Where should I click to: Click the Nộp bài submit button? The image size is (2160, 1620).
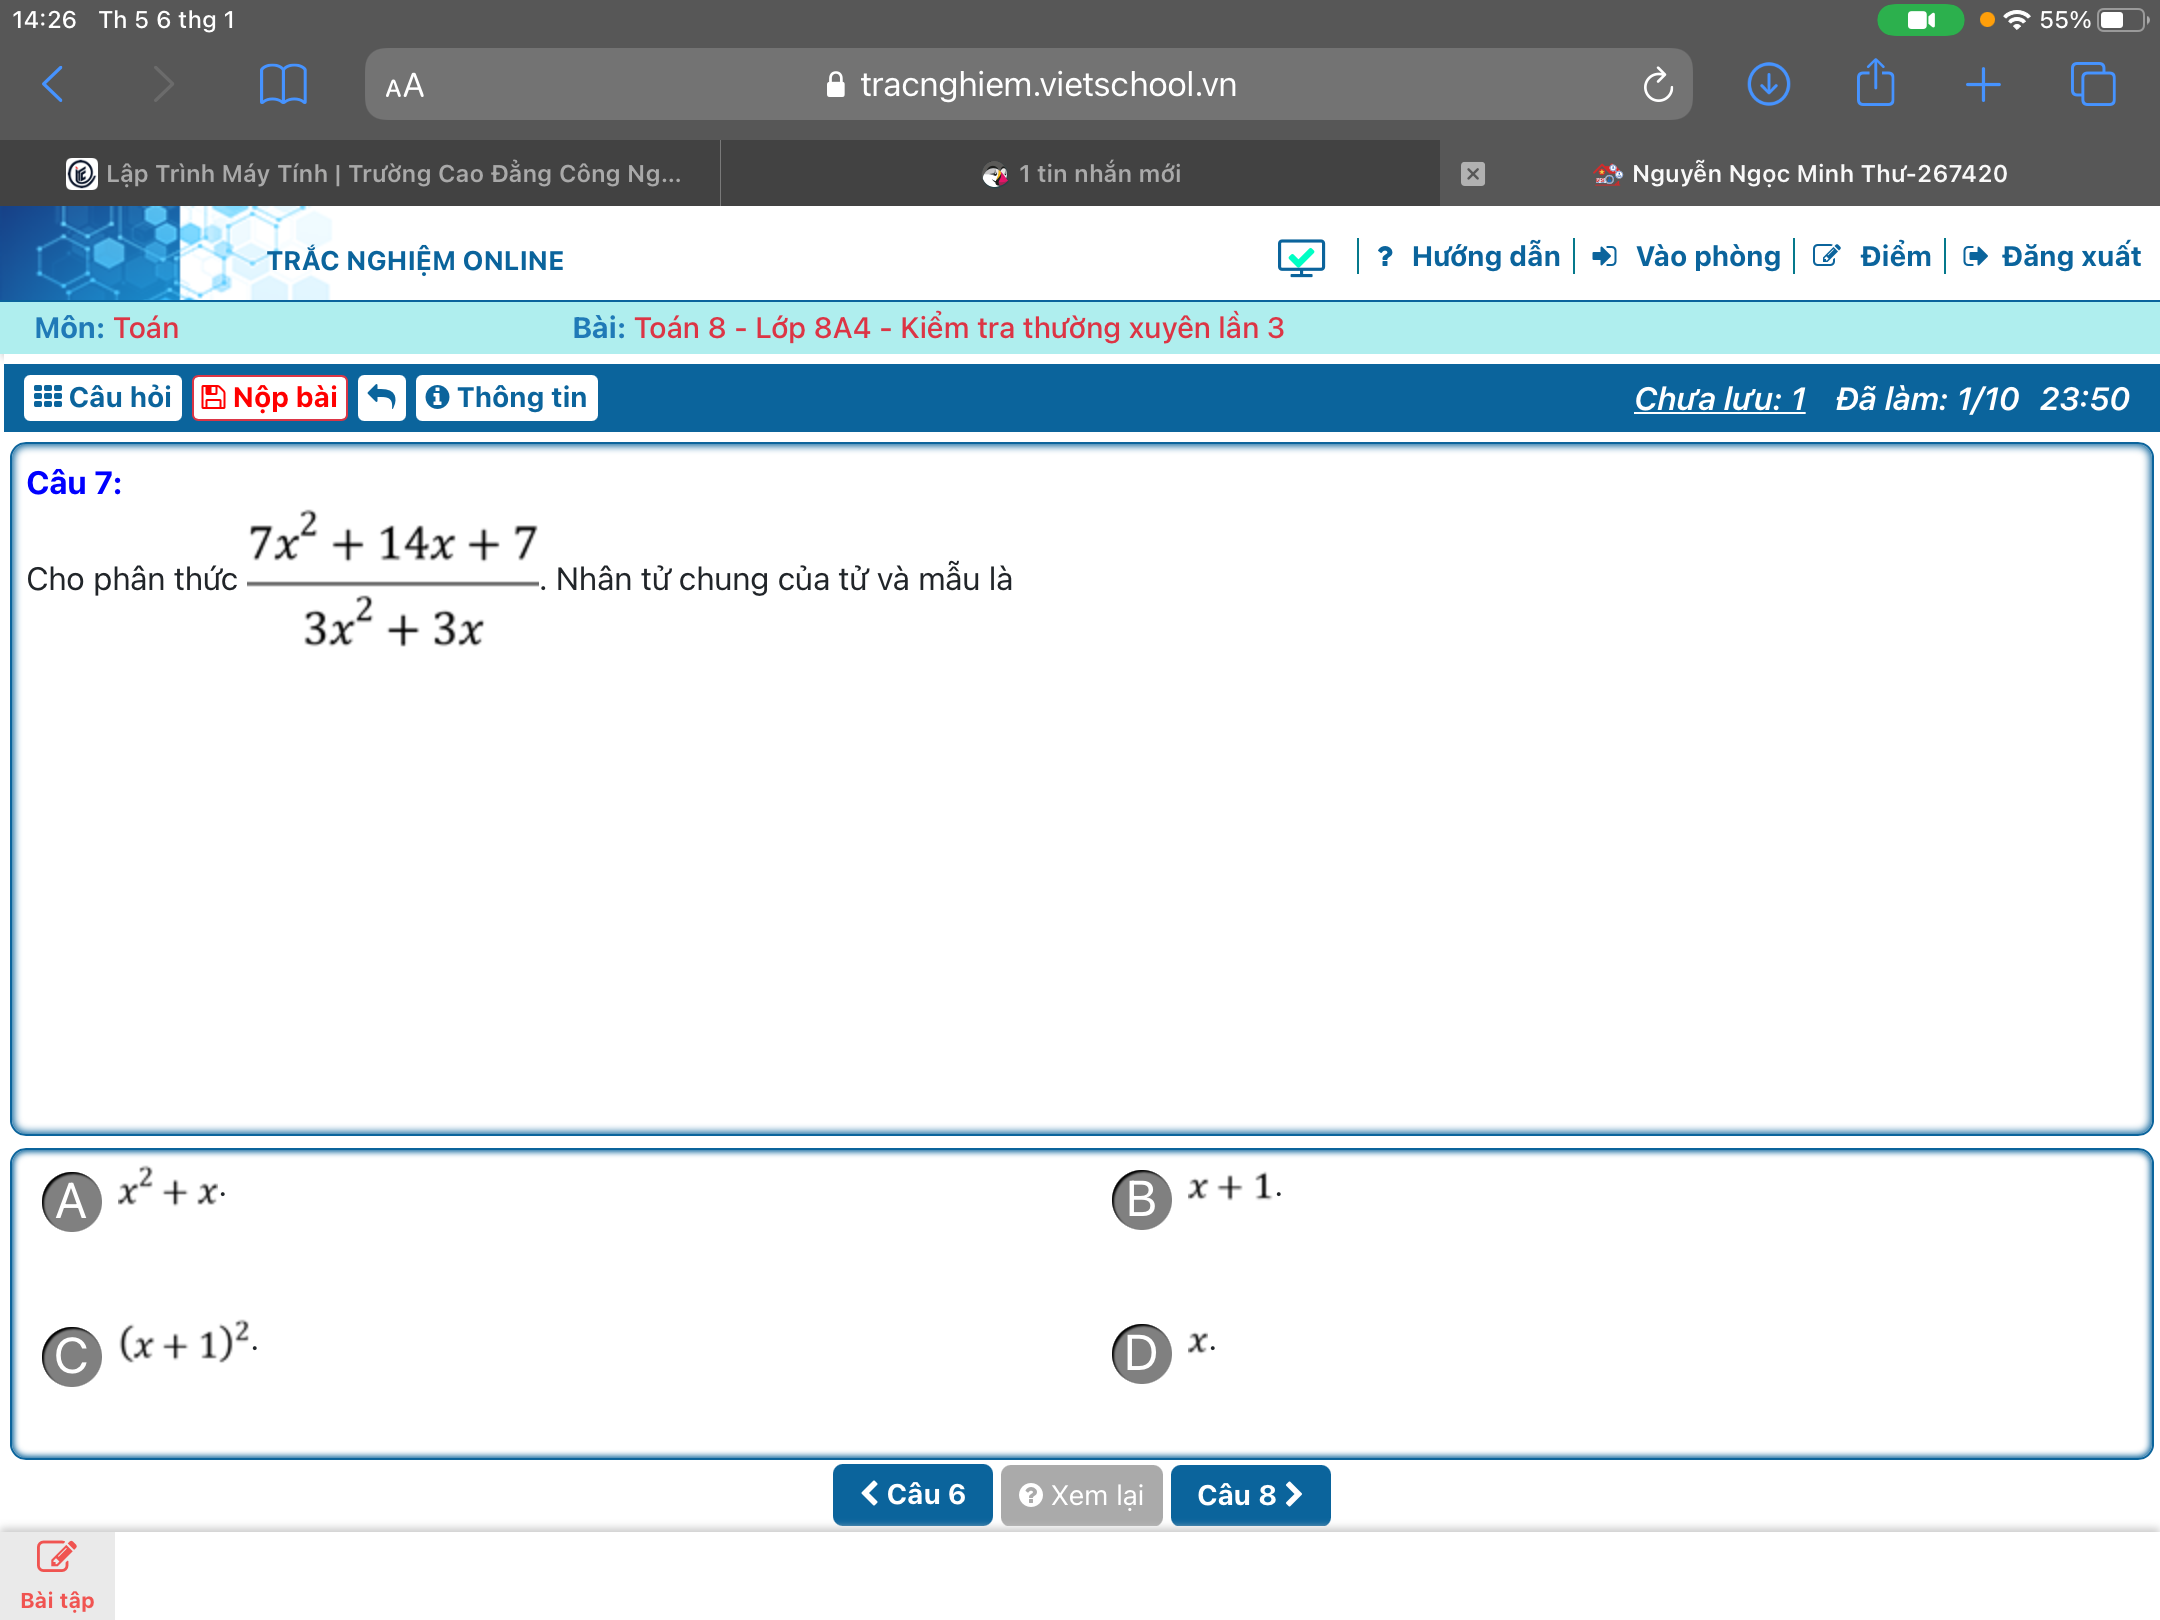tap(270, 398)
